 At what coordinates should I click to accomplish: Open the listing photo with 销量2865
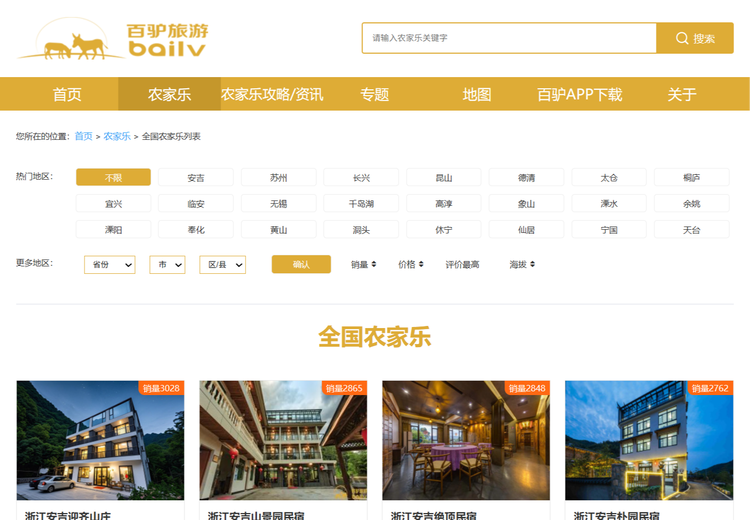point(283,440)
